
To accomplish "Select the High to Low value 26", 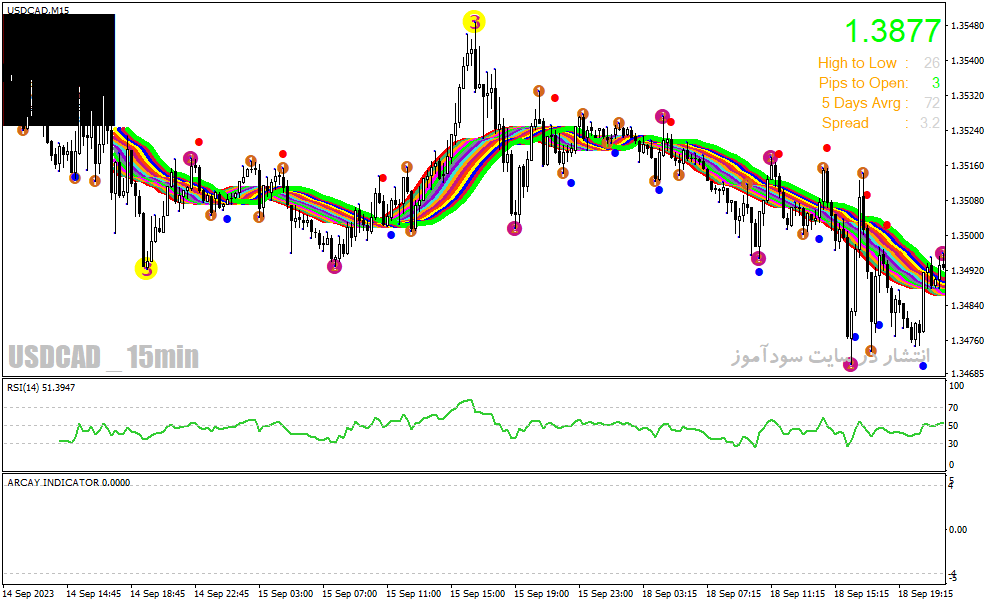I will click(x=932, y=63).
